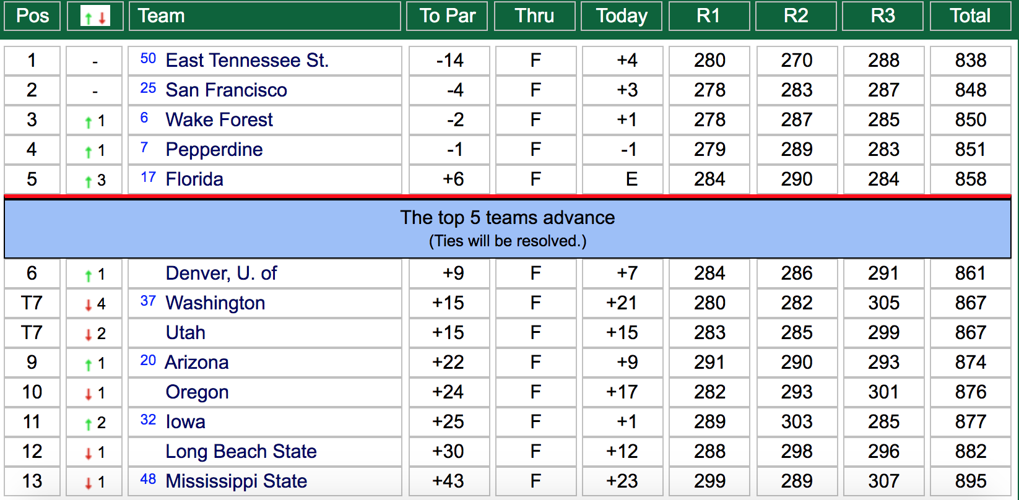
Task: Open the Long Beach State team link
Action: [241, 452]
